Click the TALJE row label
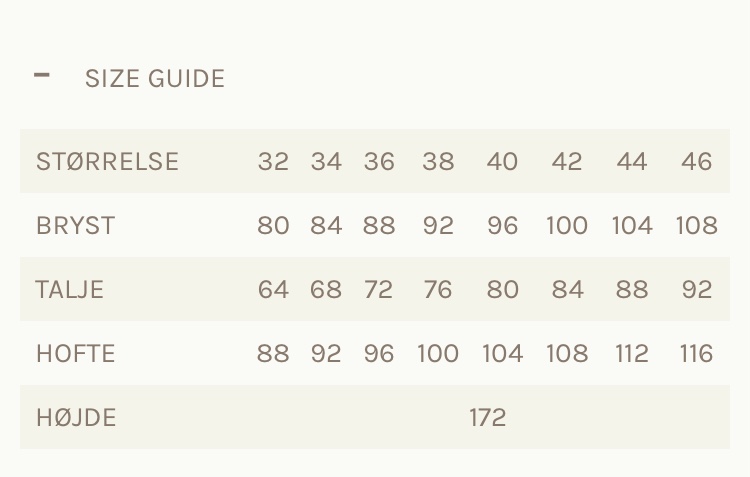 (70, 289)
